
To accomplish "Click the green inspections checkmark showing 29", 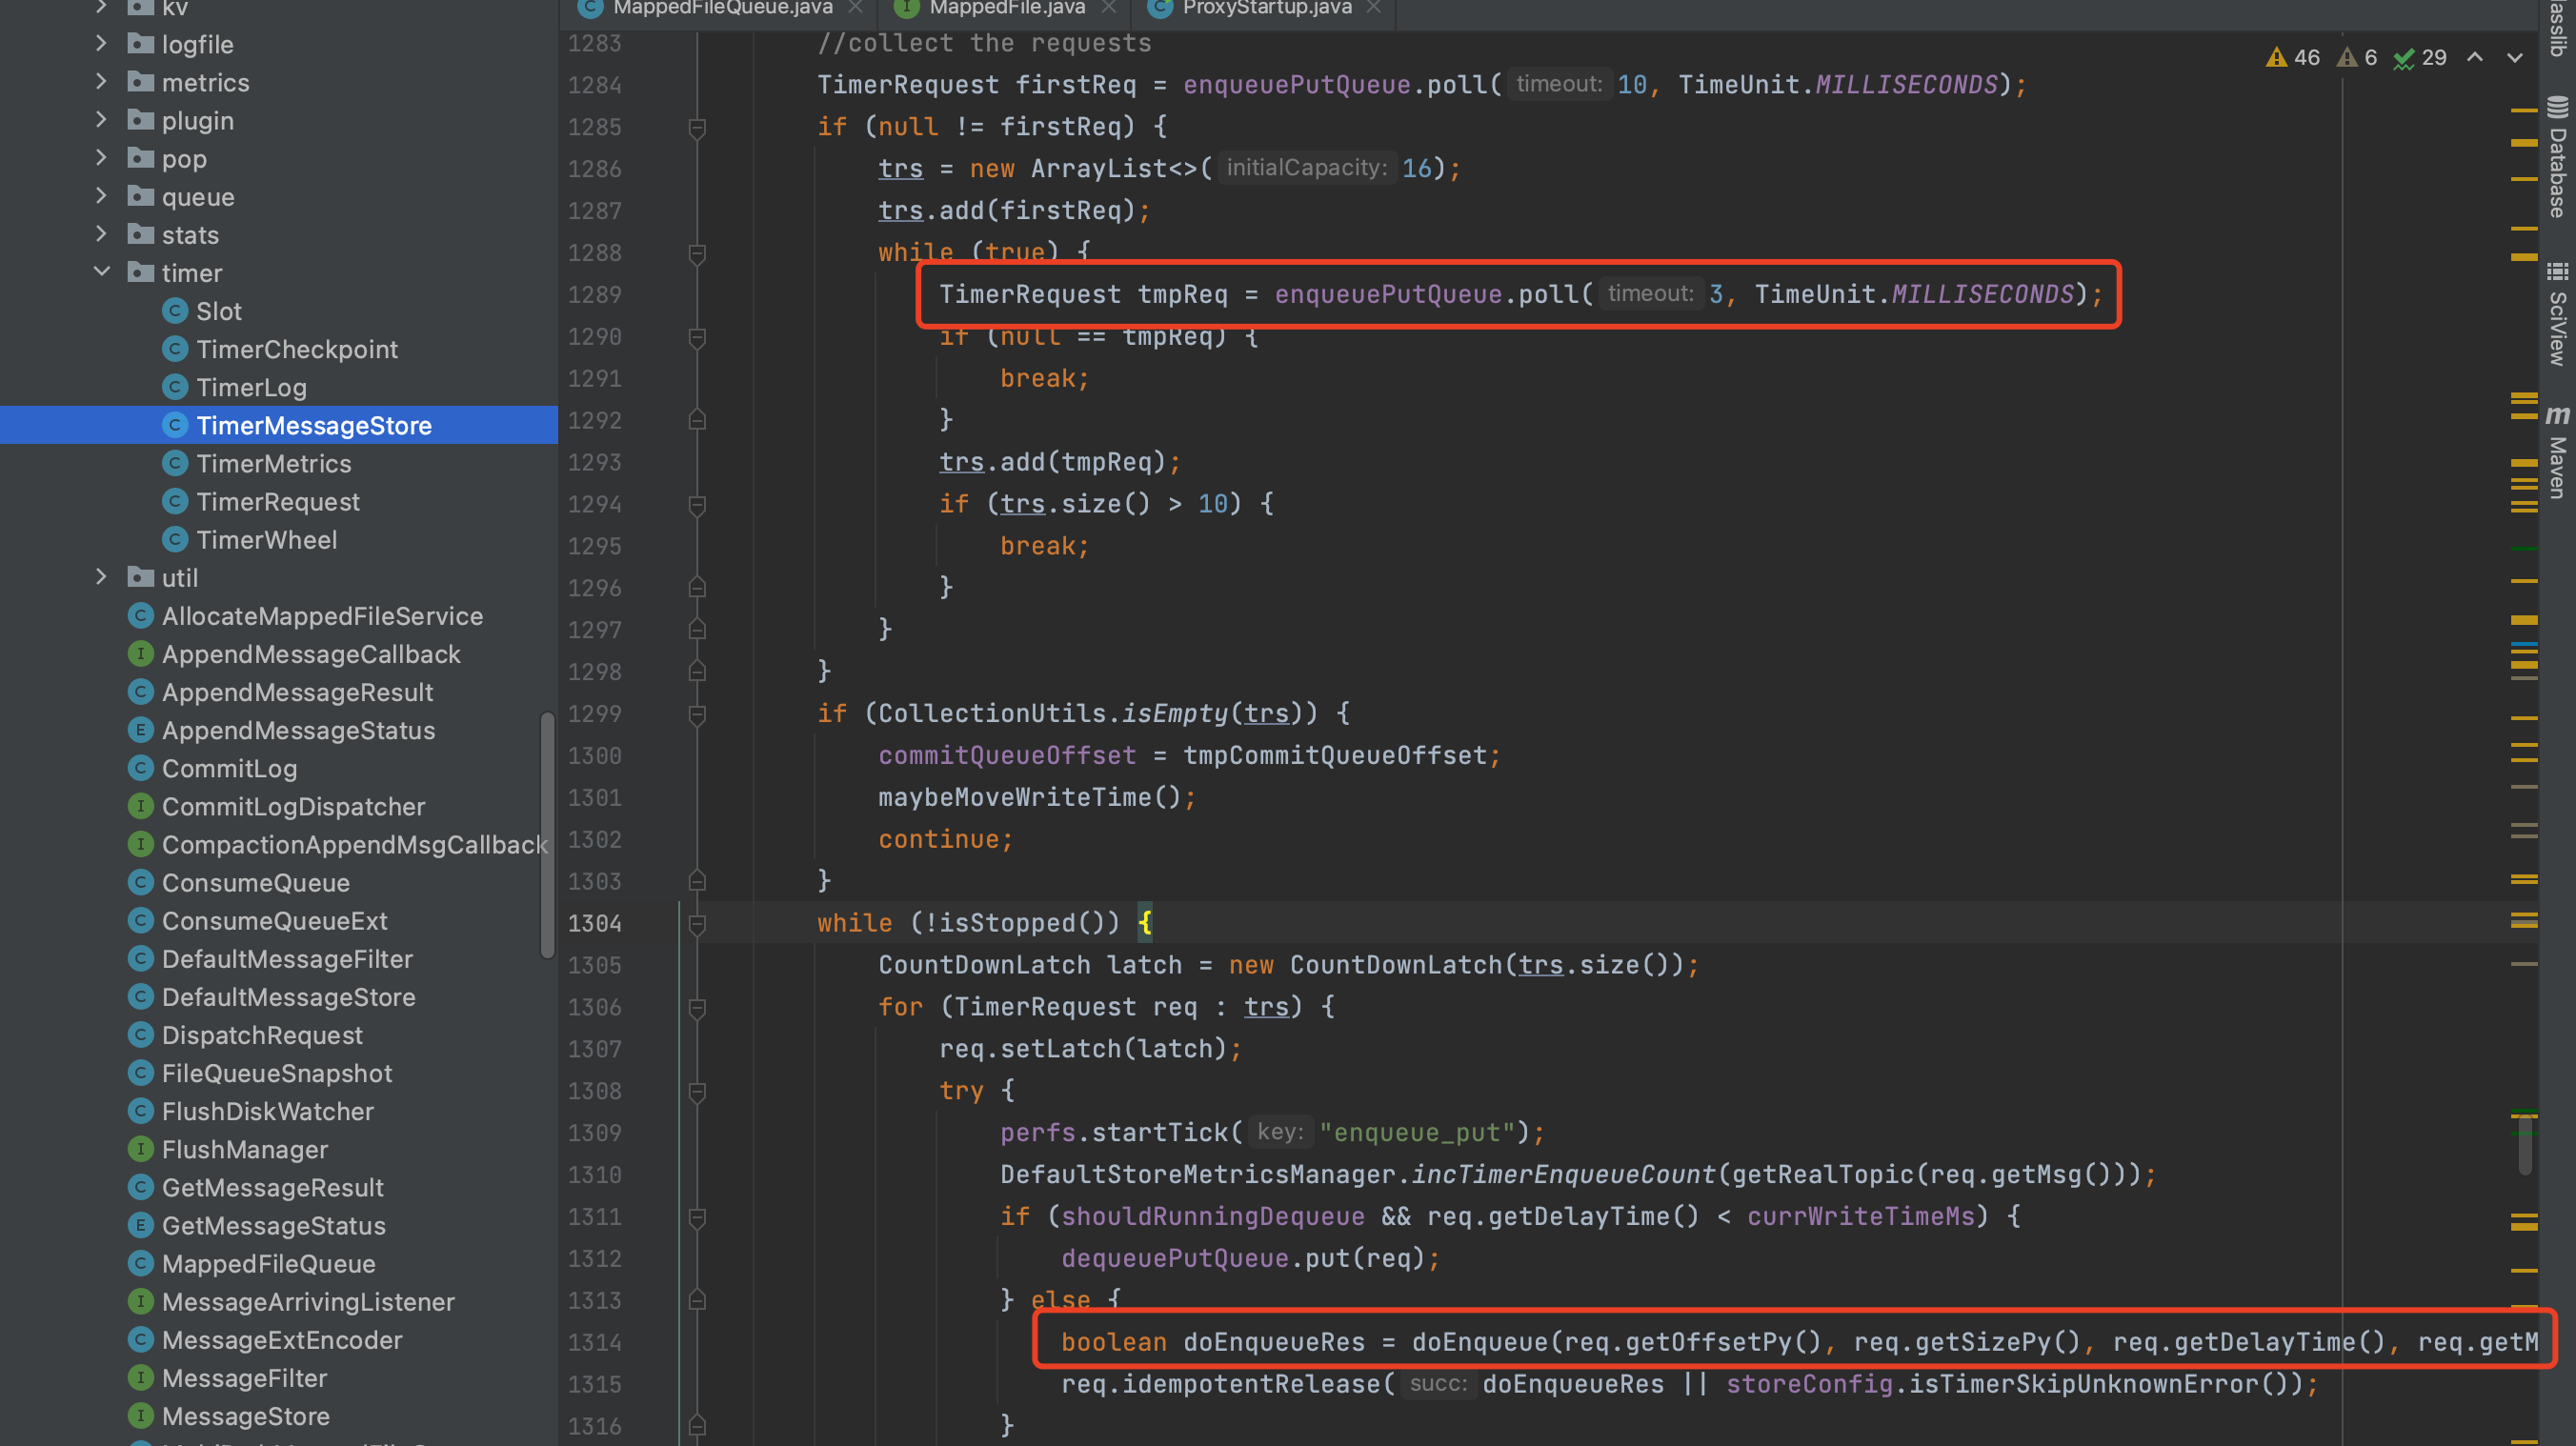I will [2418, 57].
